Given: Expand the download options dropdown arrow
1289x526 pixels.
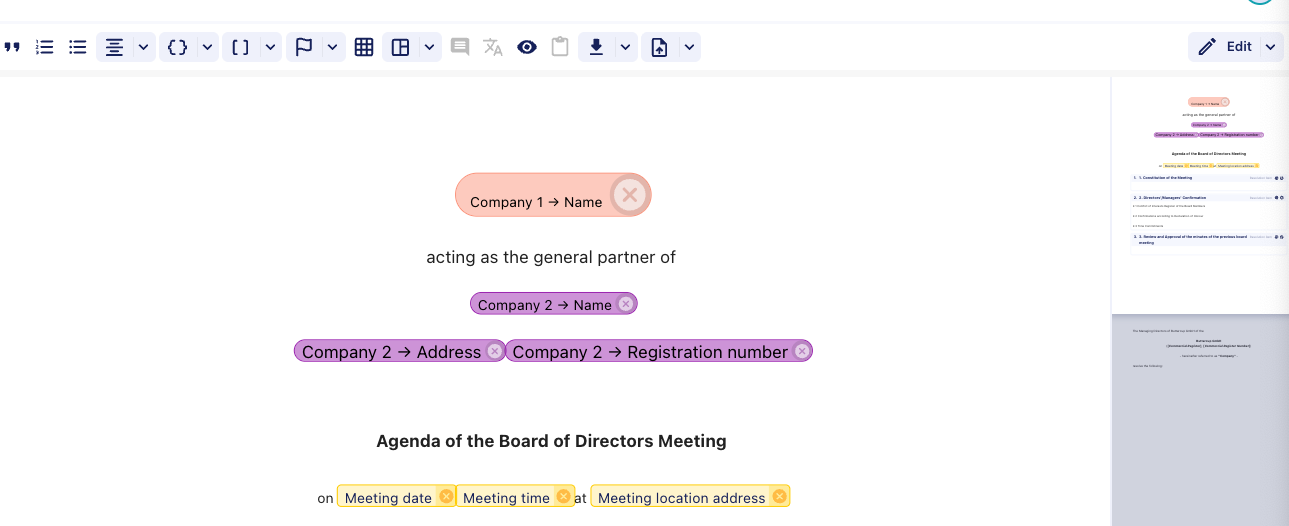Looking at the screenshot, I should [625, 47].
